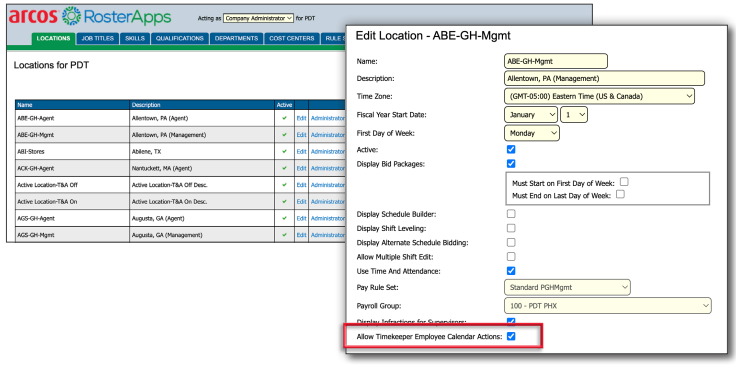736x366 pixels.
Task: Click the Name column header
Action: pos(72,105)
